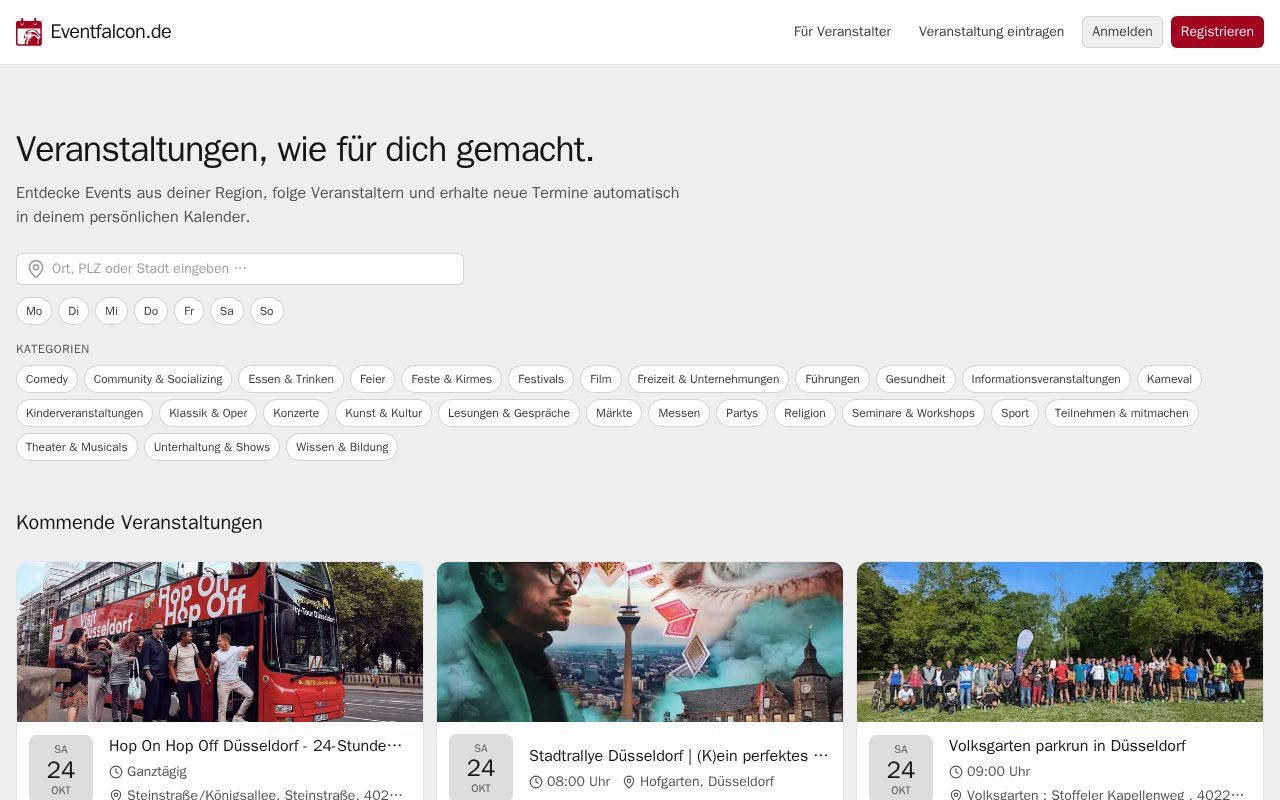The image size is (1280, 800).
Task: Click the Anmelden button
Action: 1122,32
